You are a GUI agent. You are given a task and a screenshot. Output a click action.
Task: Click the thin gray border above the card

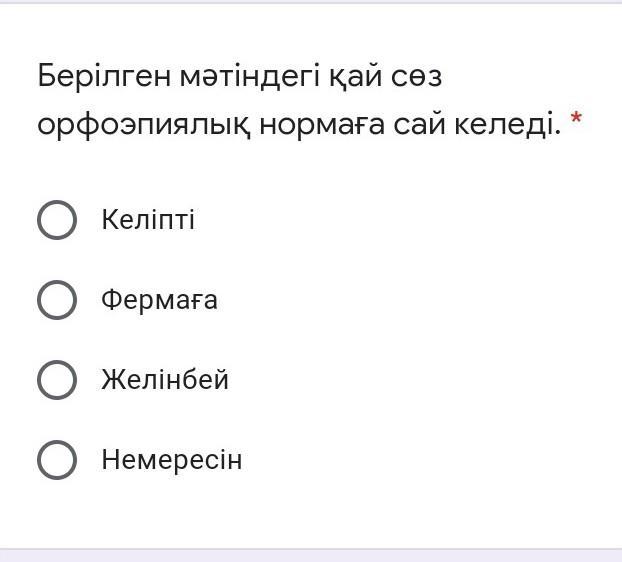tap(311, 3)
